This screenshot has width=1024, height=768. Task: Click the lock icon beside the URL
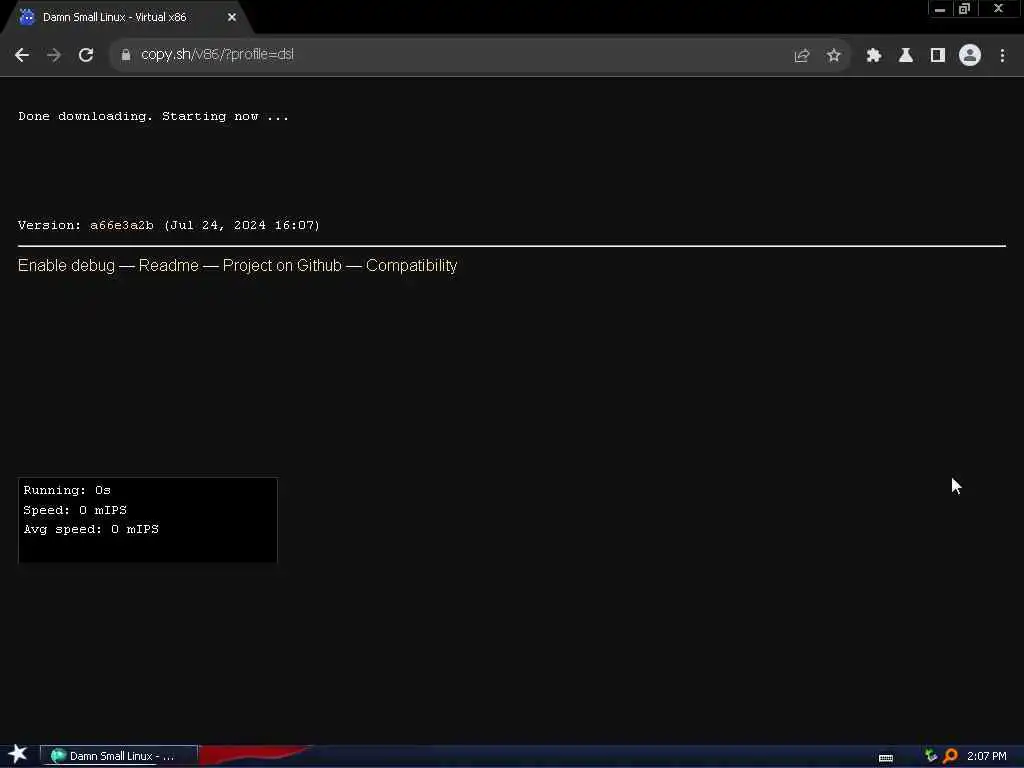point(125,55)
